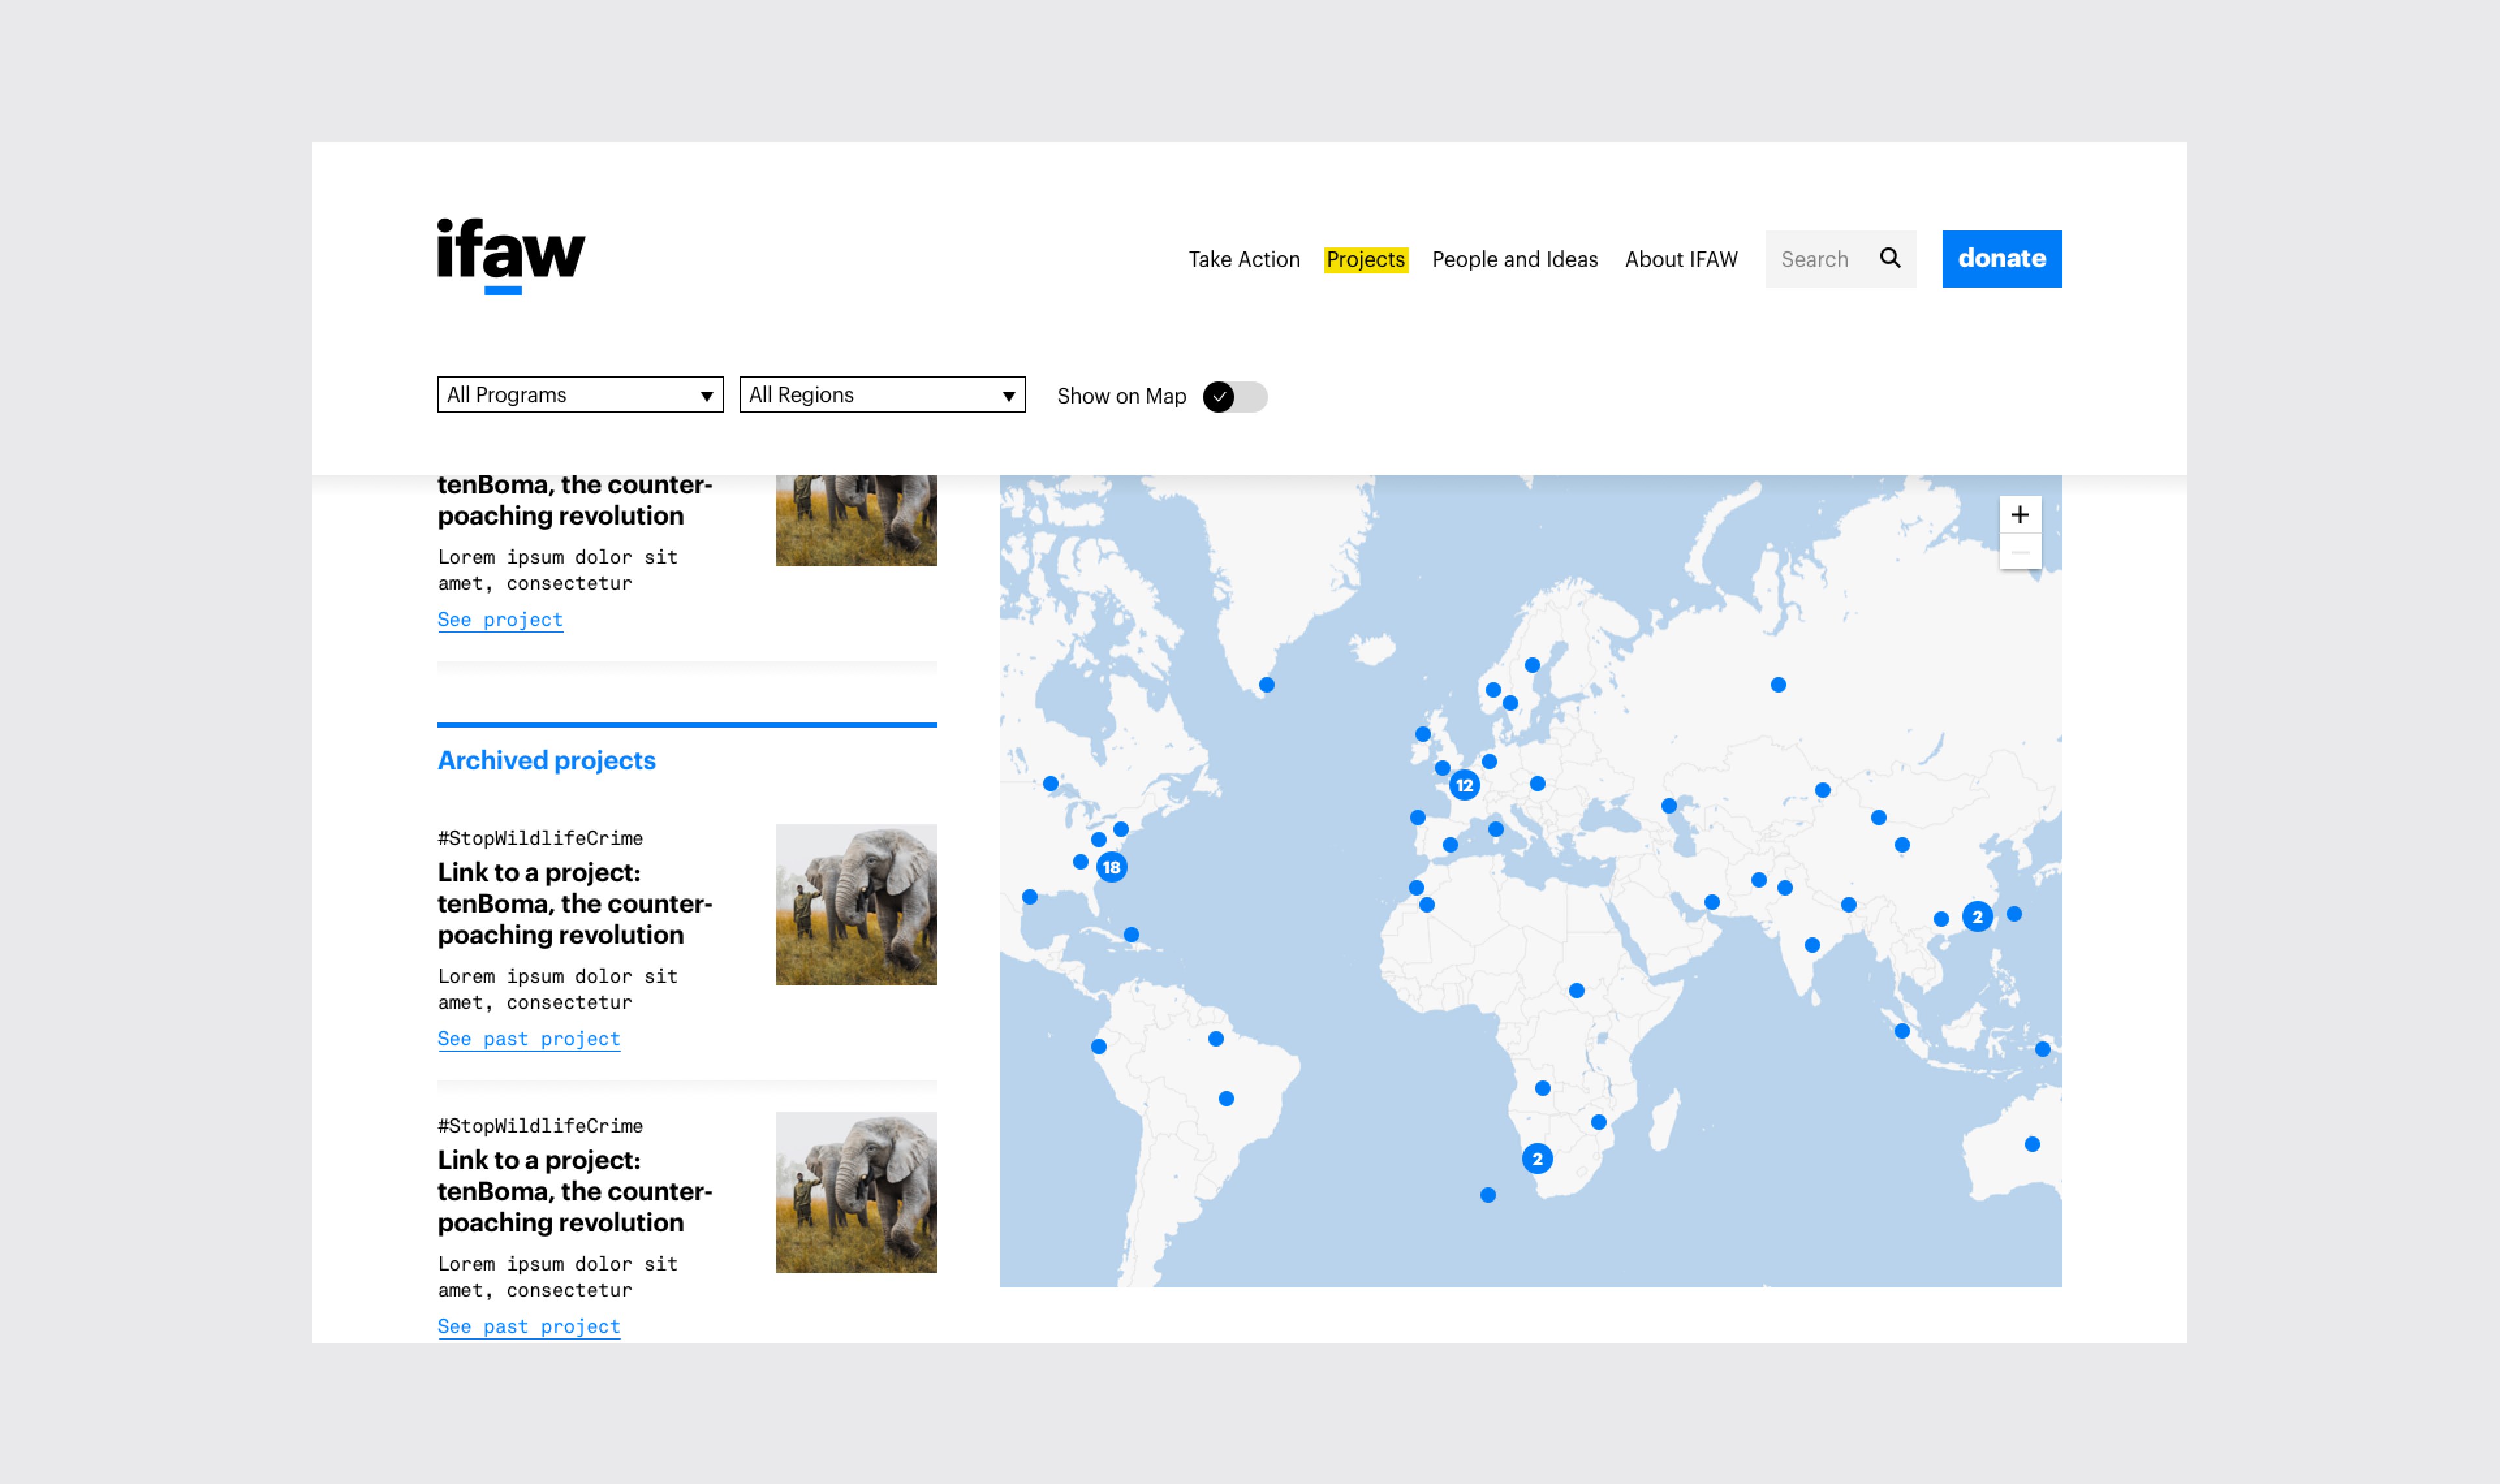Open People and Ideas menu
The height and width of the screenshot is (1484, 2500).
(1514, 259)
